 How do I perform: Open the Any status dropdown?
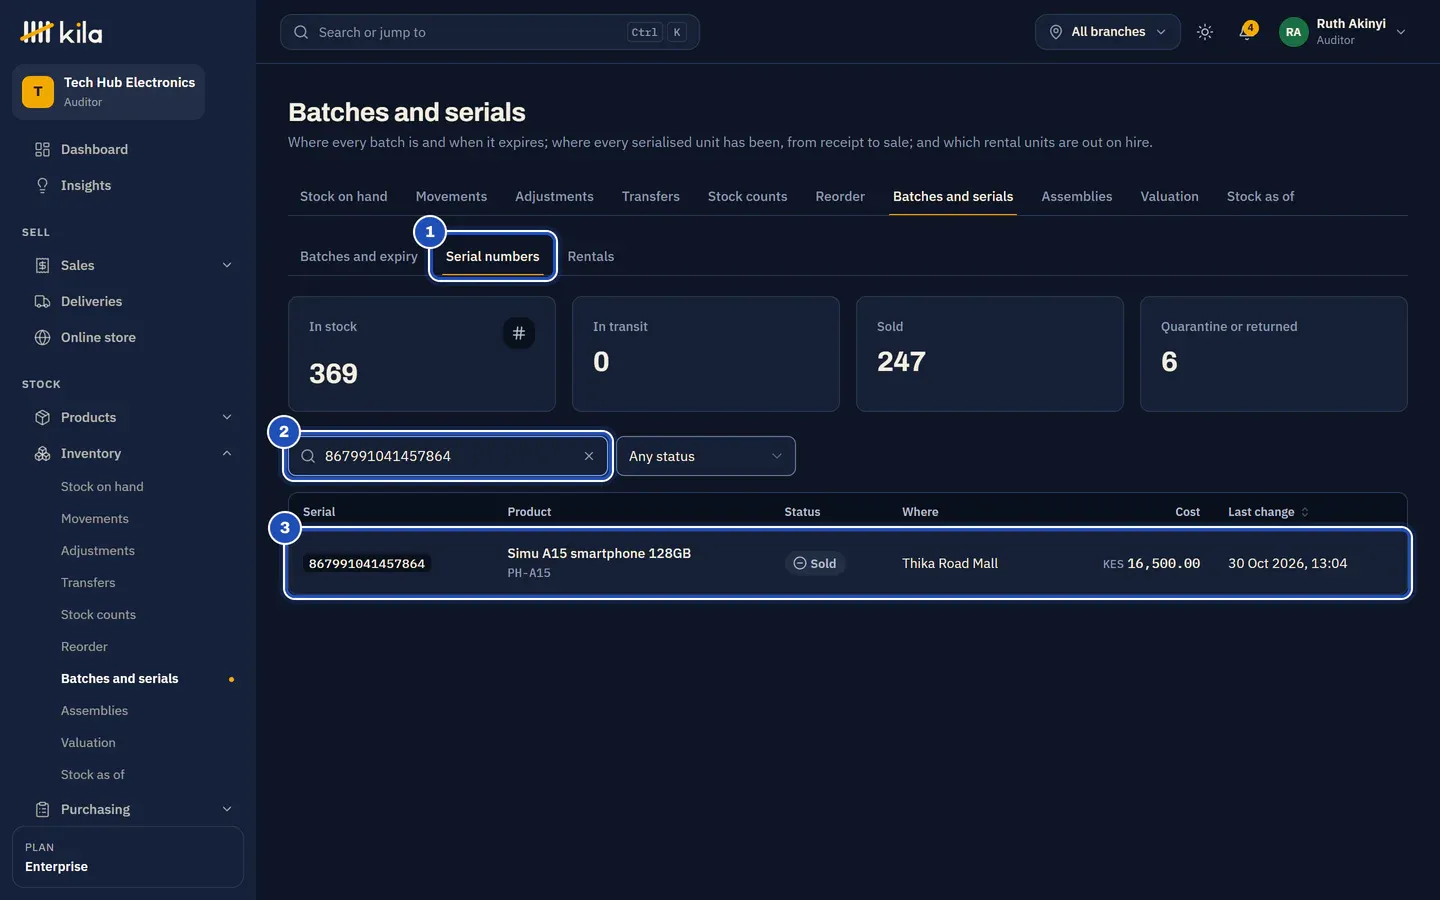(x=706, y=456)
